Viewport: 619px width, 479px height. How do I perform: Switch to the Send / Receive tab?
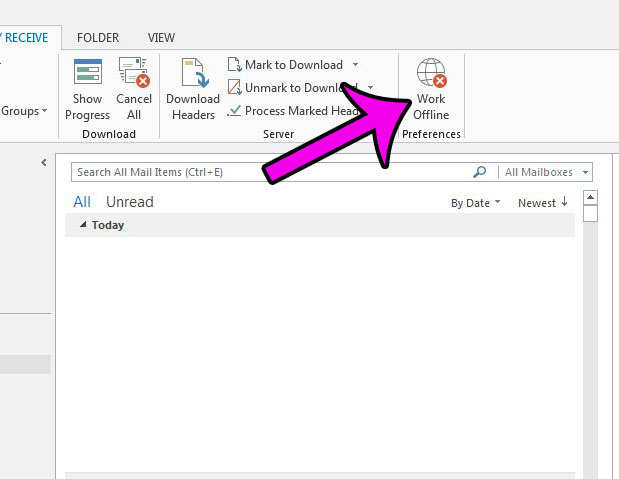point(26,38)
